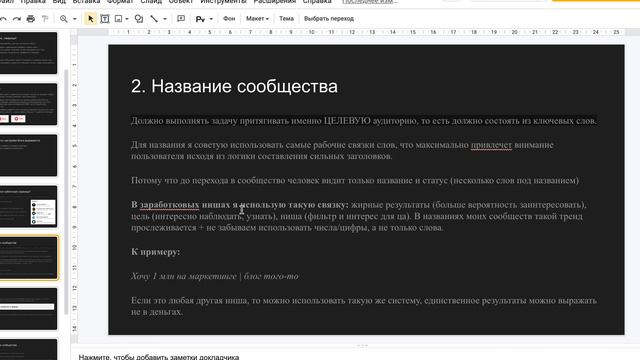Select the slide thumbnail with the white bar

point(28,309)
